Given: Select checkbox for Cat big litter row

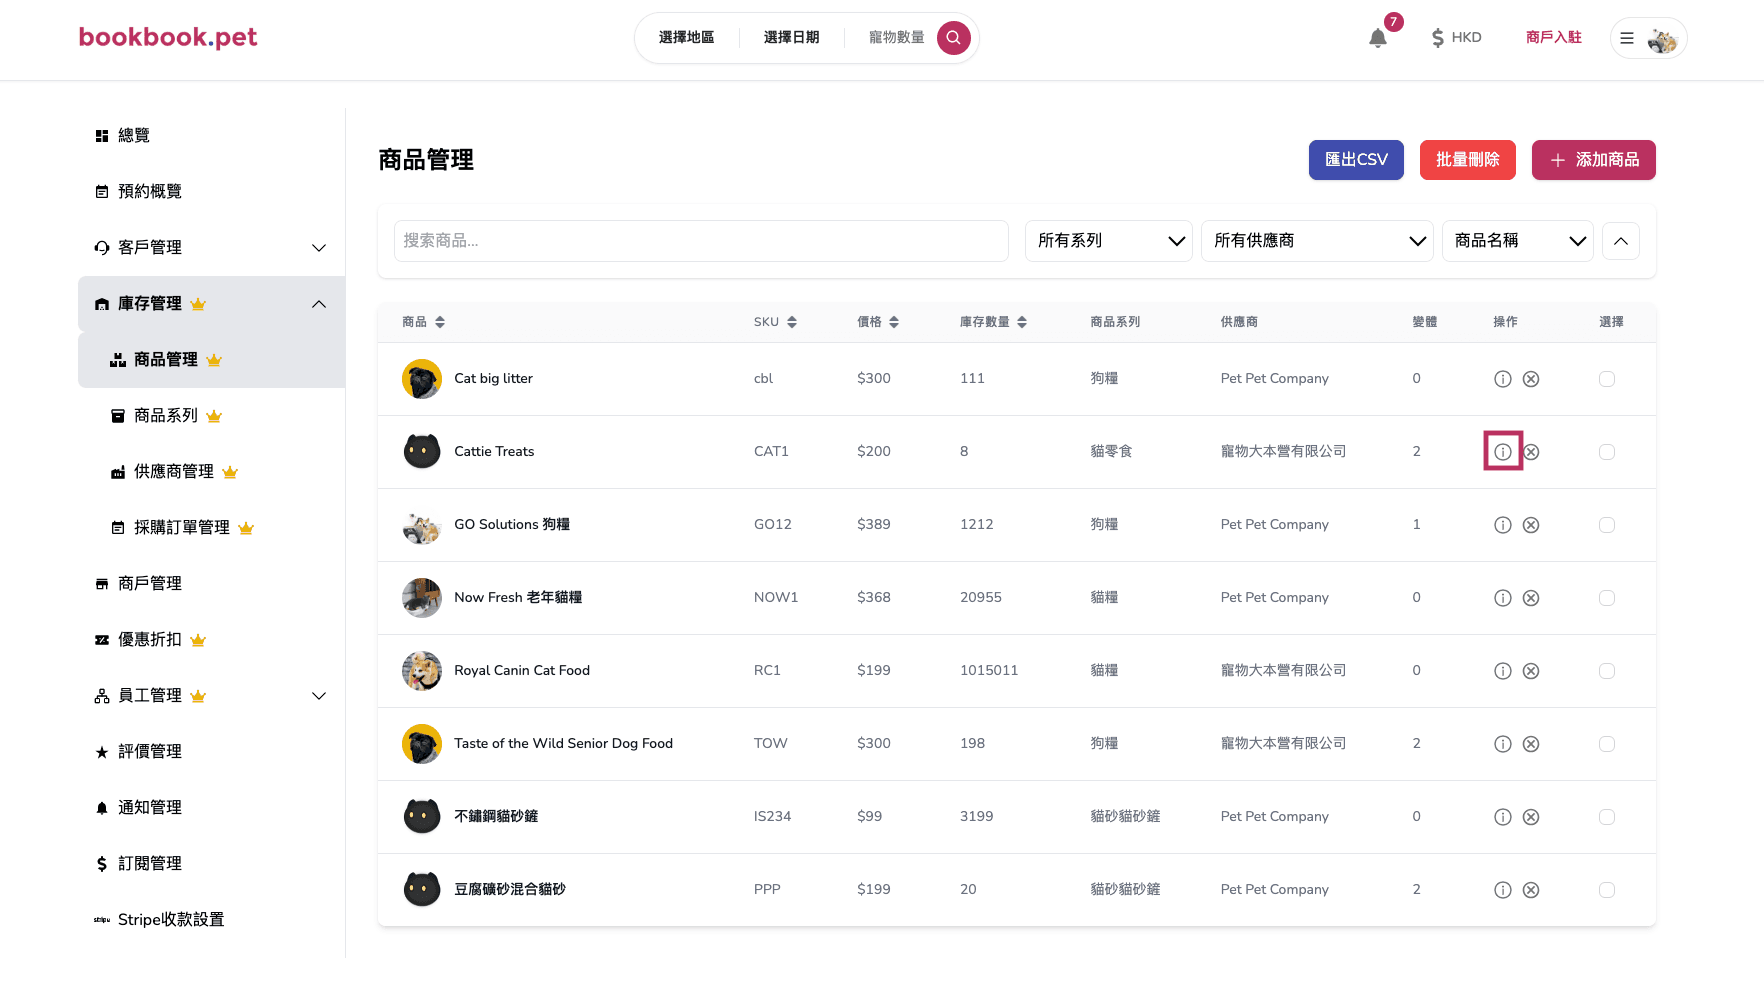Looking at the screenshot, I should click(1607, 379).
